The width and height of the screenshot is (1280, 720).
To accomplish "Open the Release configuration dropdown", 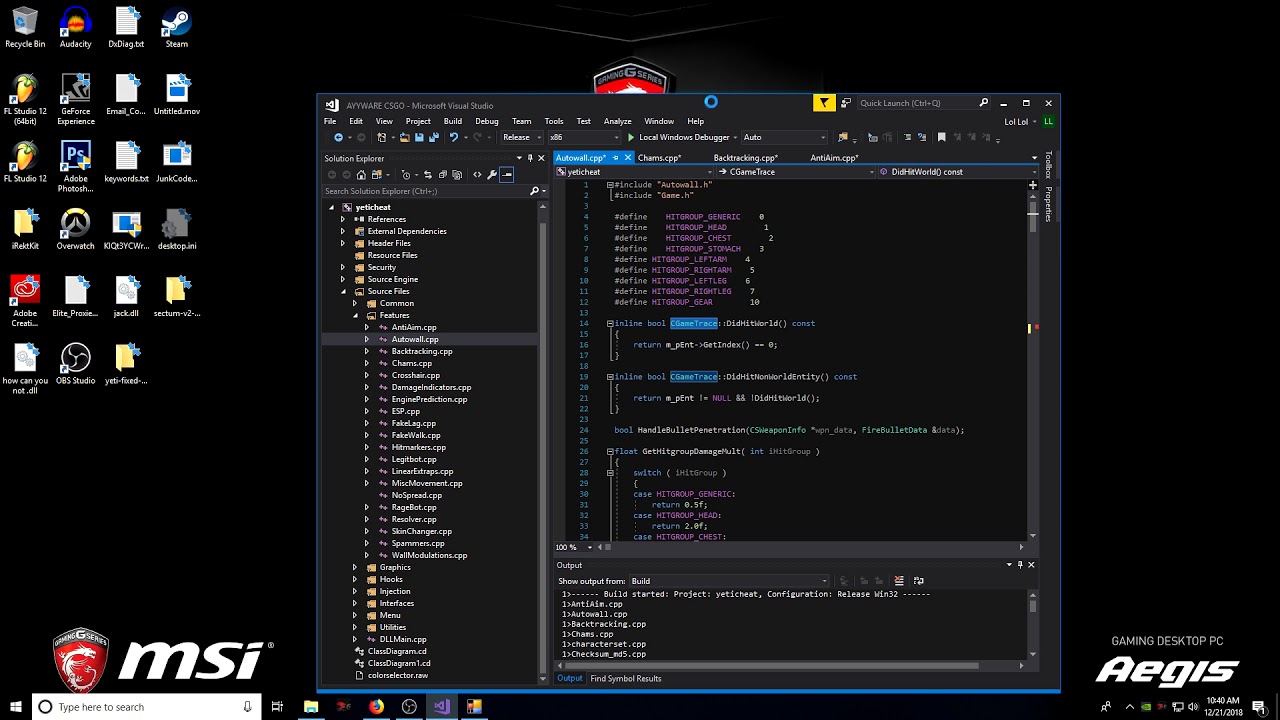I will [522, 137].
